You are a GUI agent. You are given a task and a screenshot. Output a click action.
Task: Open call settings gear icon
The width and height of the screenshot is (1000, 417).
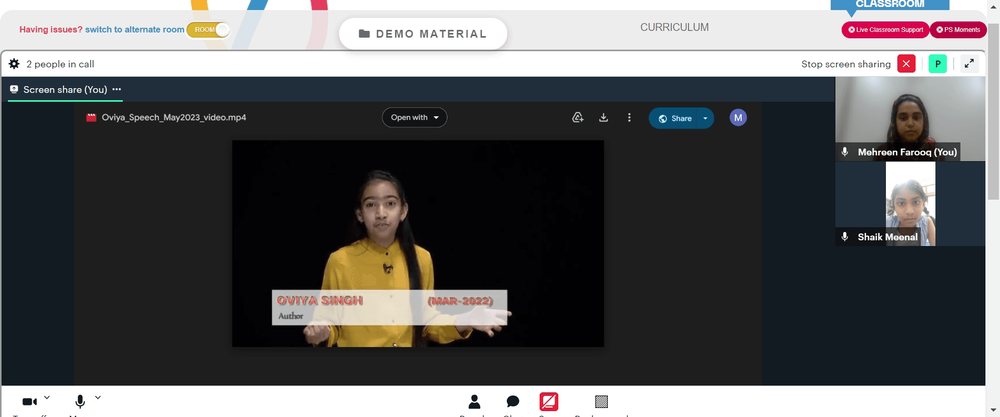click(14, 64)
